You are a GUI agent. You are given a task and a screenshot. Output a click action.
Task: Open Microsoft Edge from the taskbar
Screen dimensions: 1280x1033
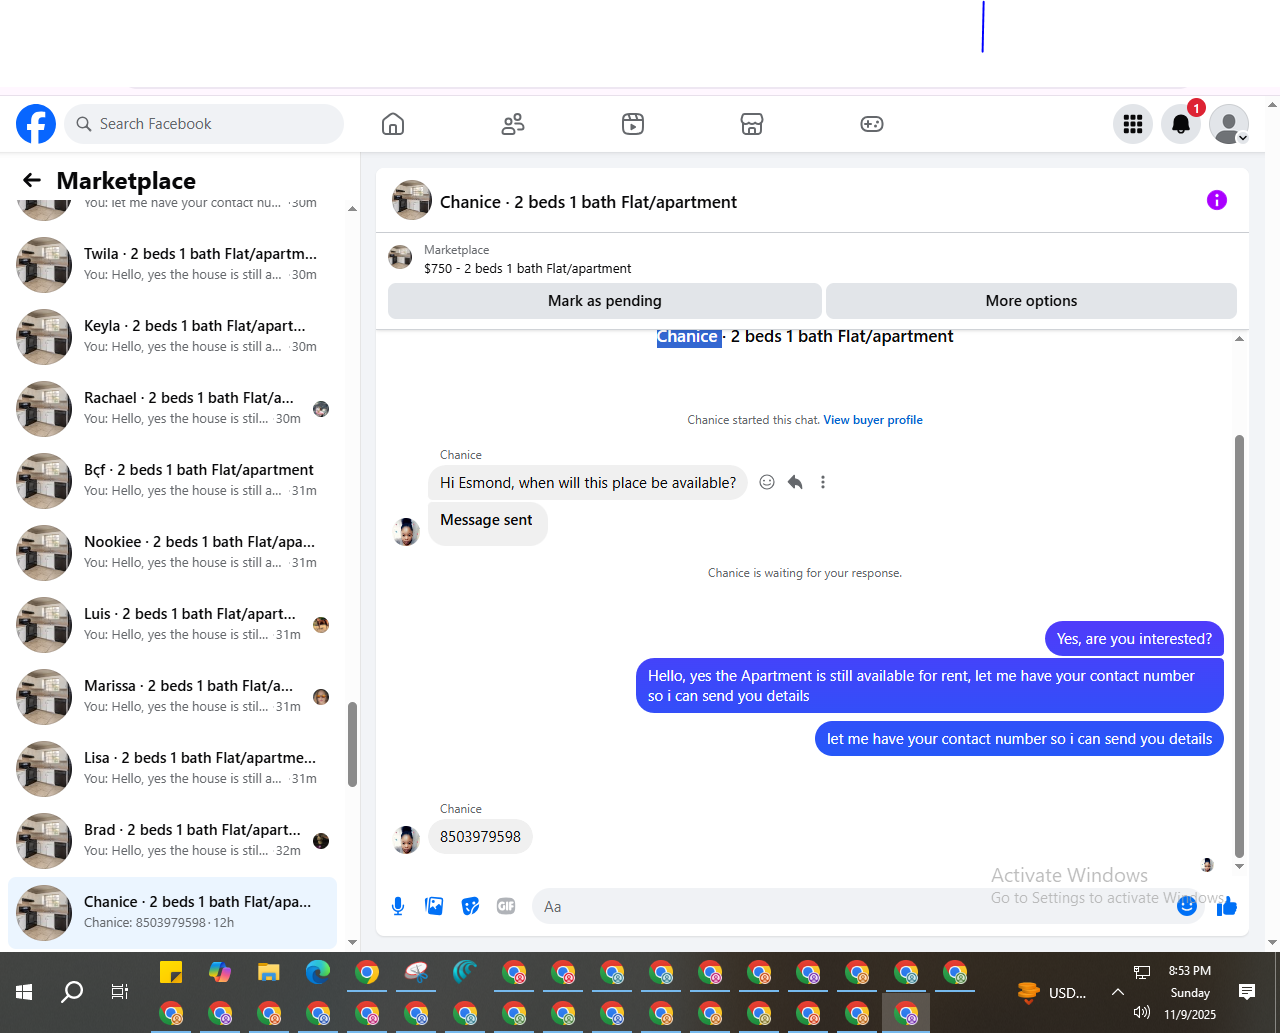(318, 972)
